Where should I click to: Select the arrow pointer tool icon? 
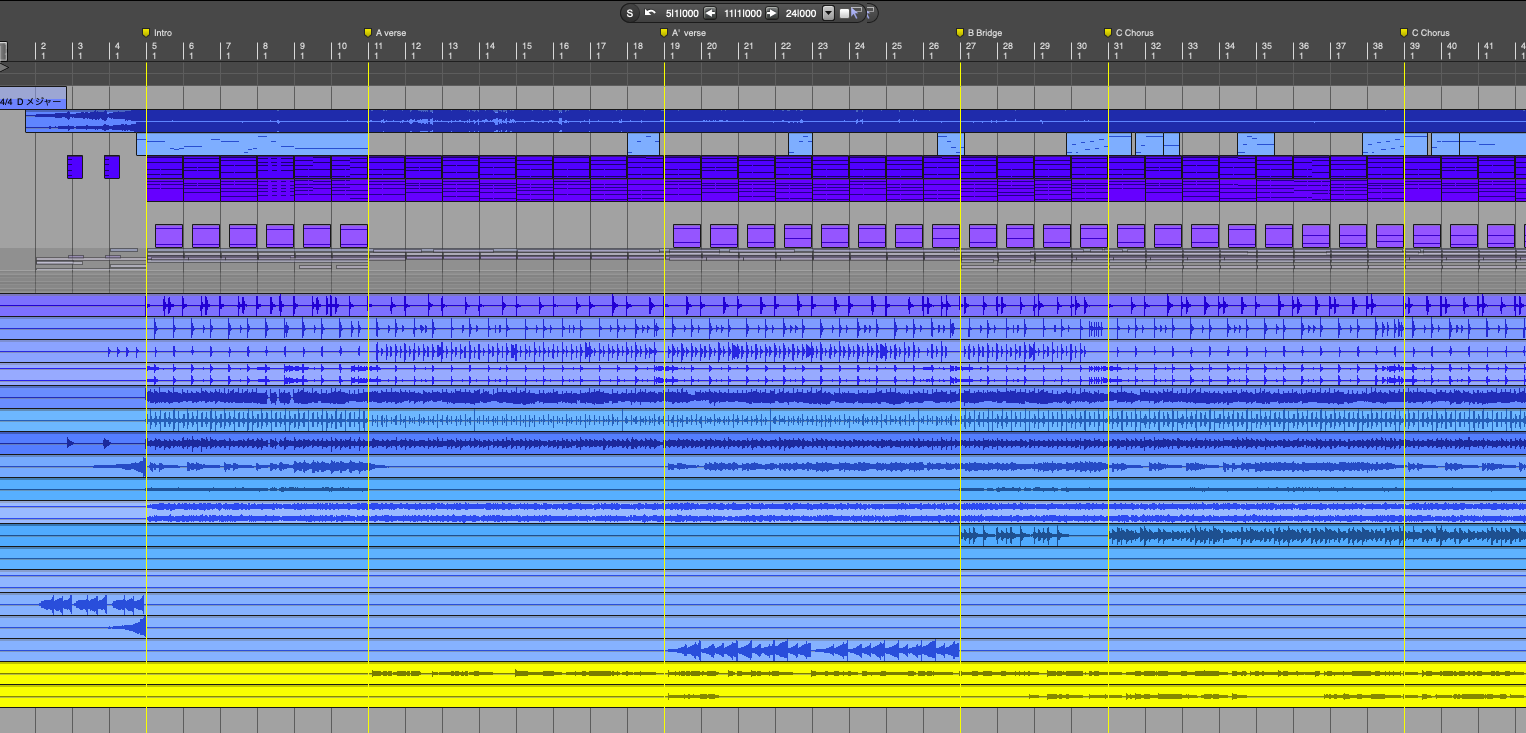tap(857, 13)
